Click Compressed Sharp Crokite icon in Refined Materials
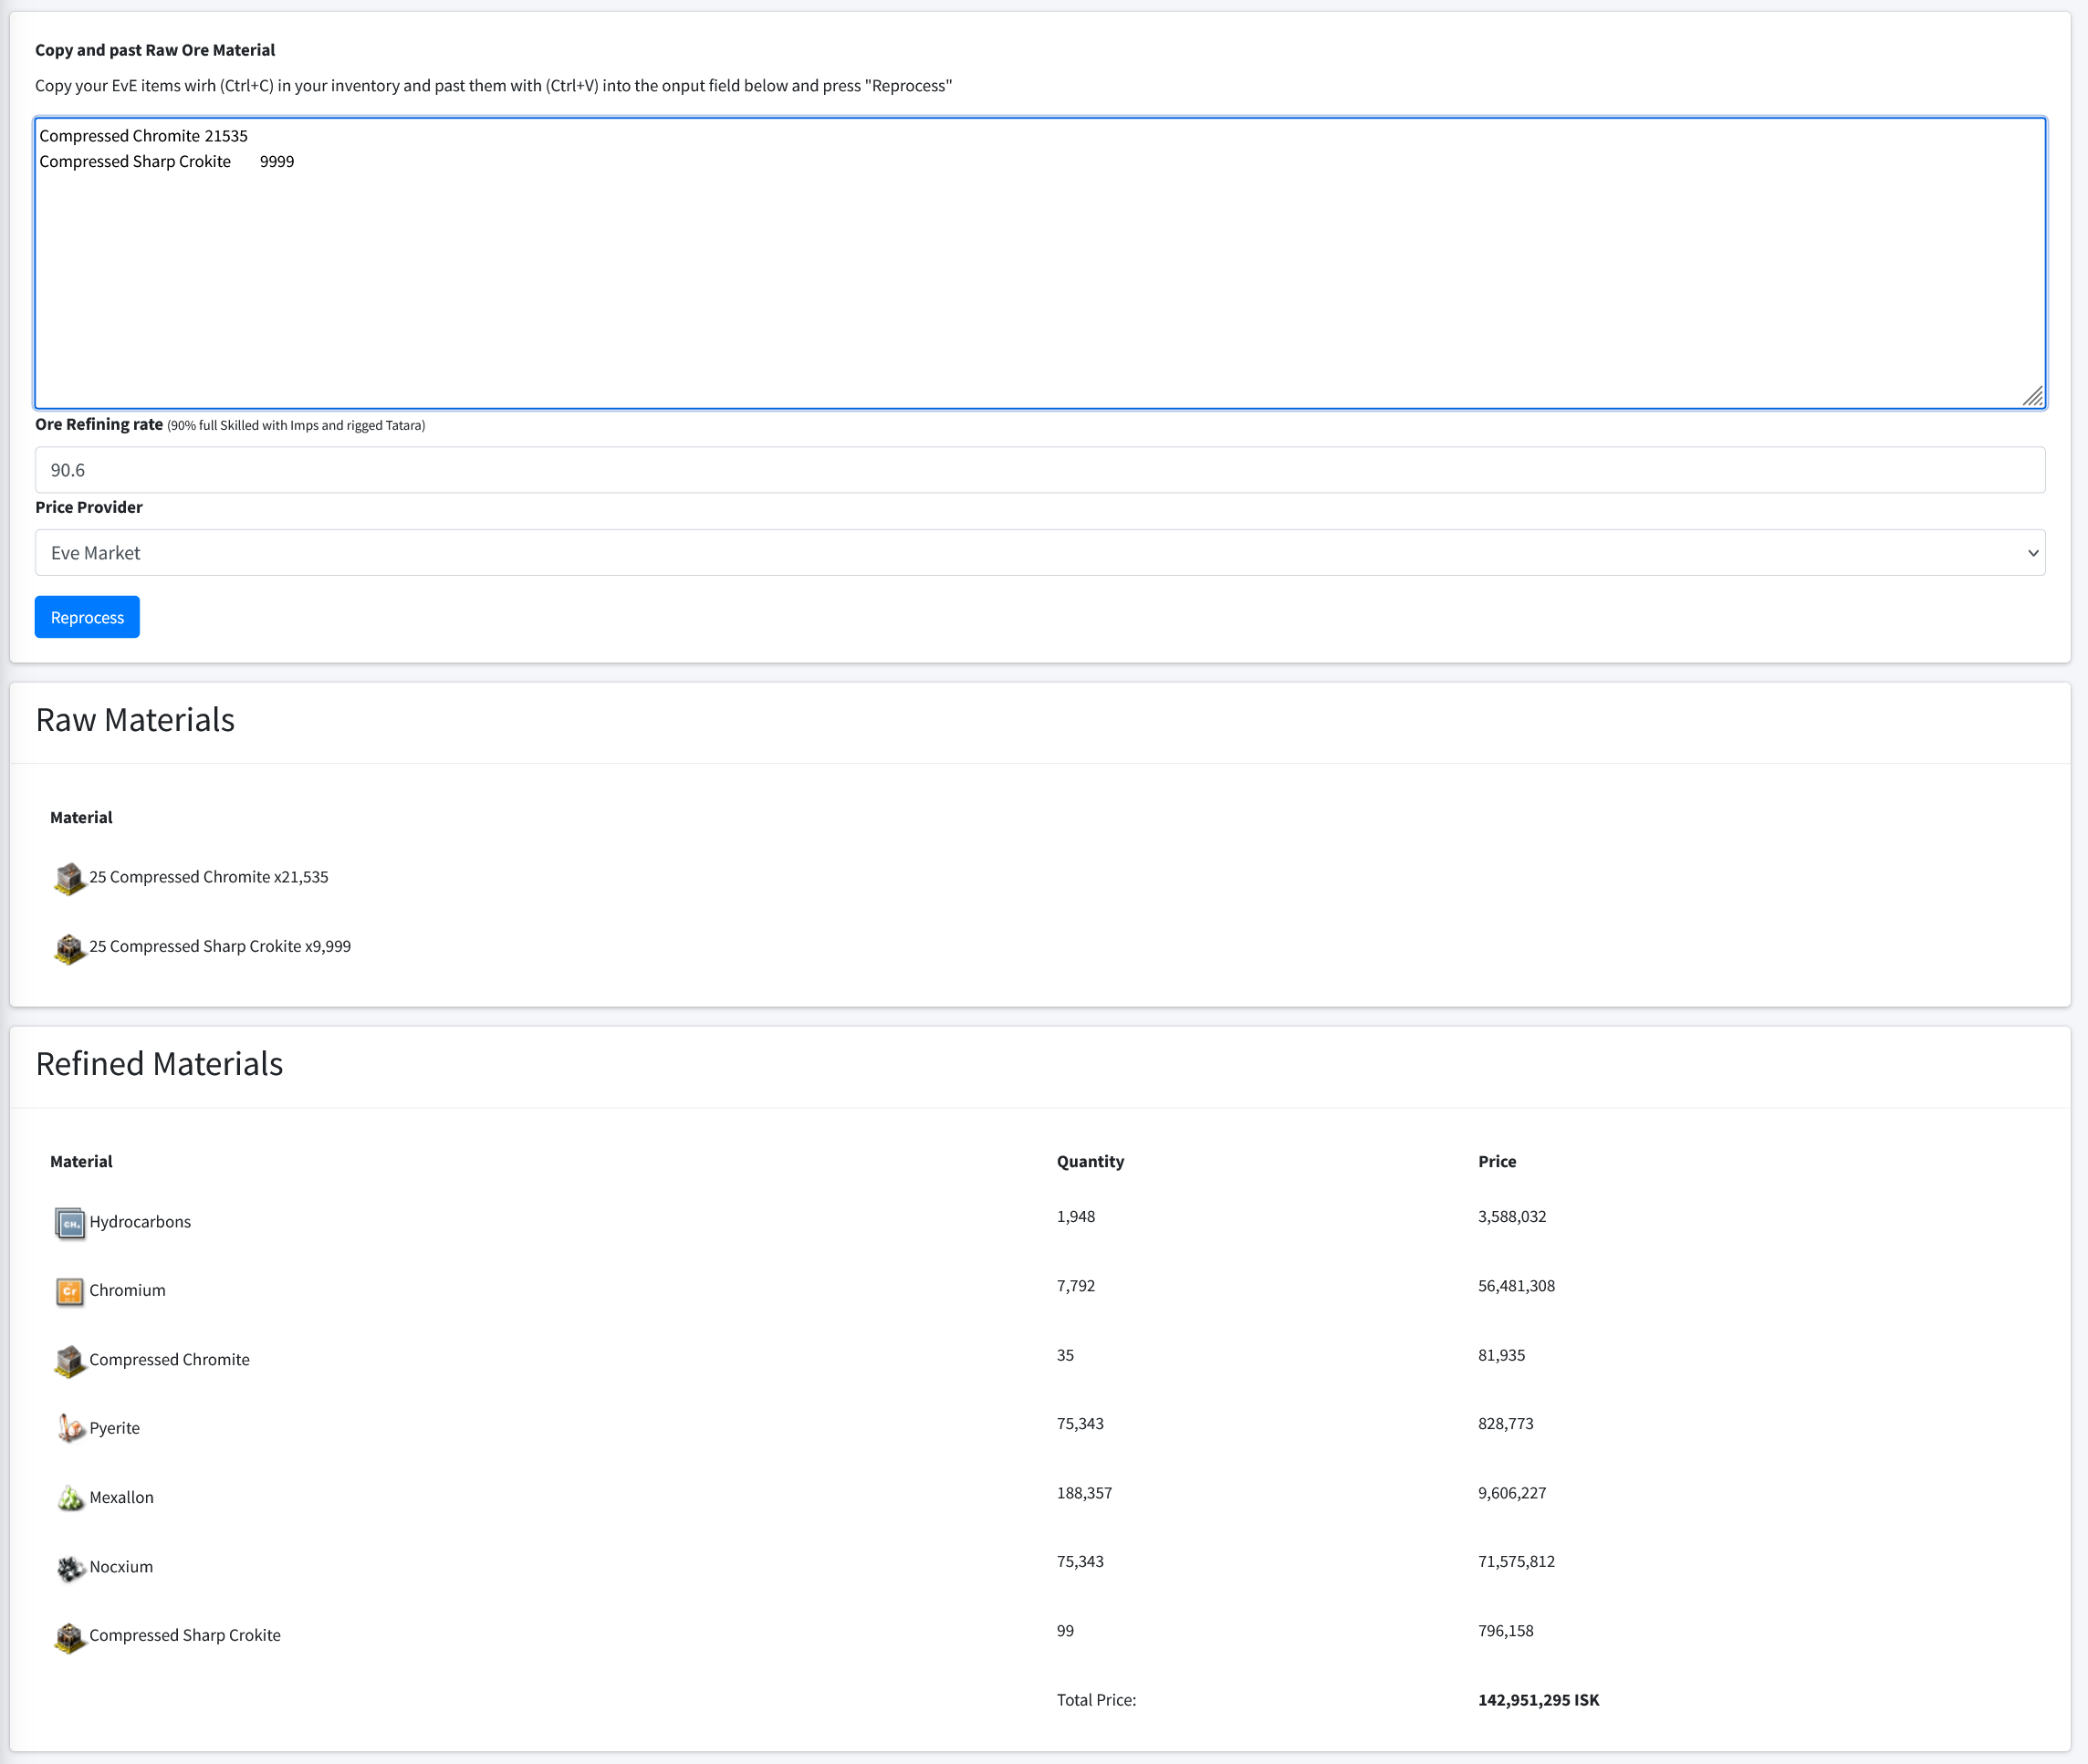This screenshot has height=1764, width=2088. pos(69,1636)
